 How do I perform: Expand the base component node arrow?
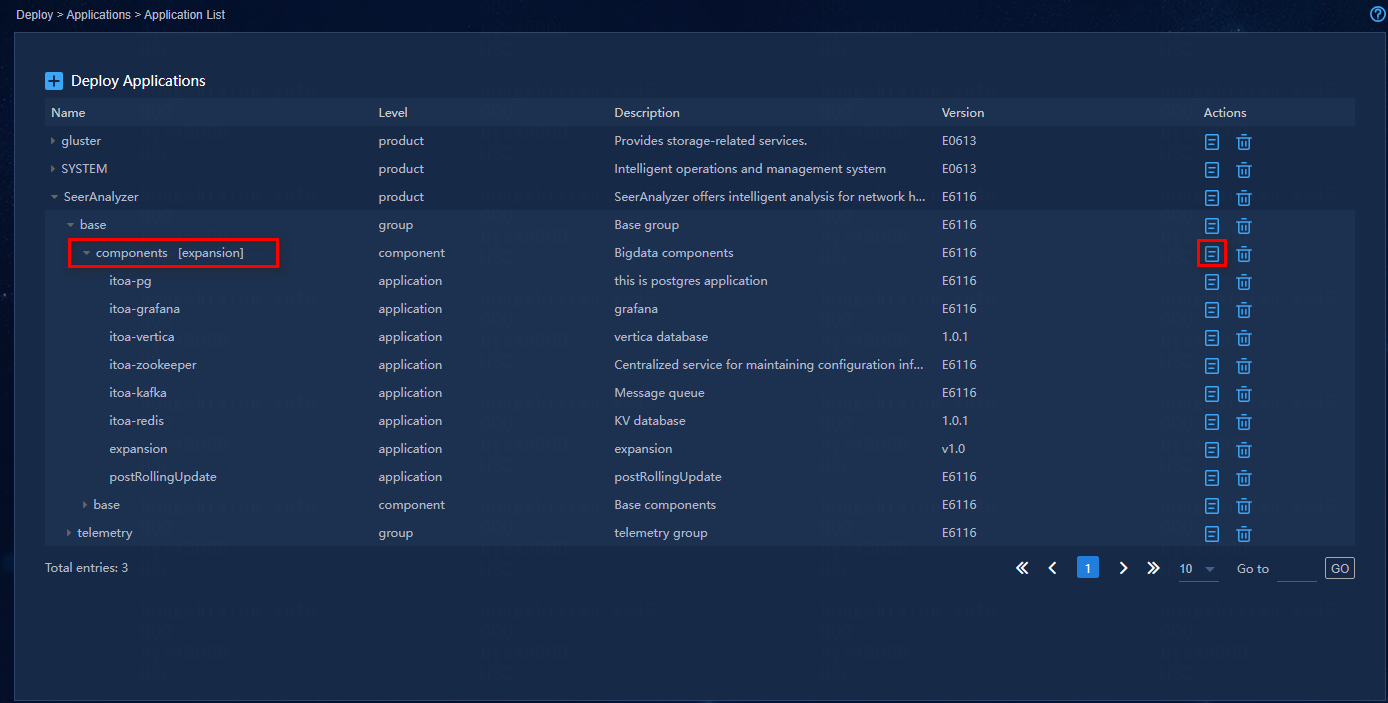point(85,505)
